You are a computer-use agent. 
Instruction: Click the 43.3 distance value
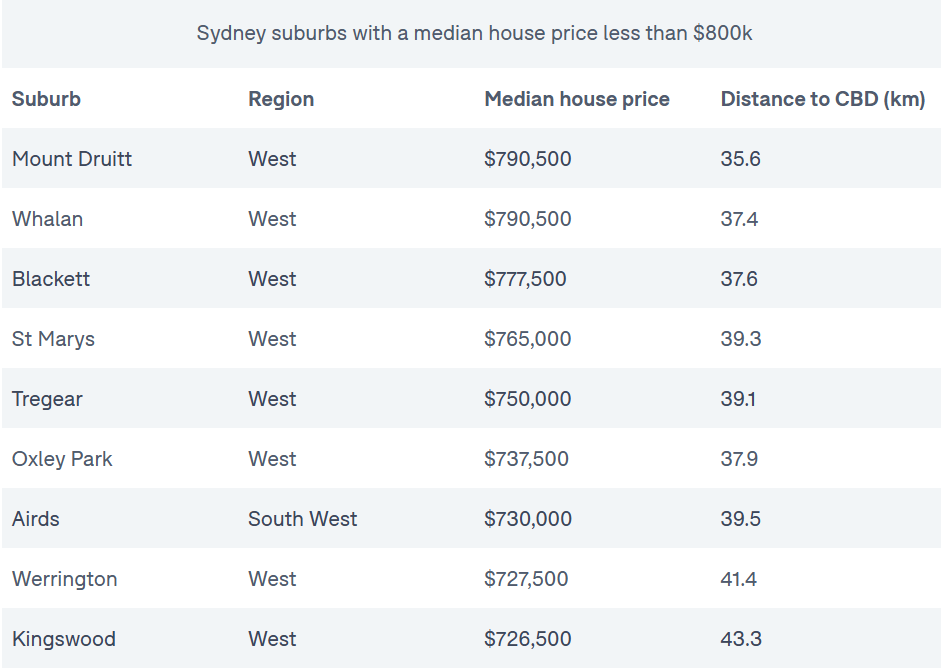[741, 639]
